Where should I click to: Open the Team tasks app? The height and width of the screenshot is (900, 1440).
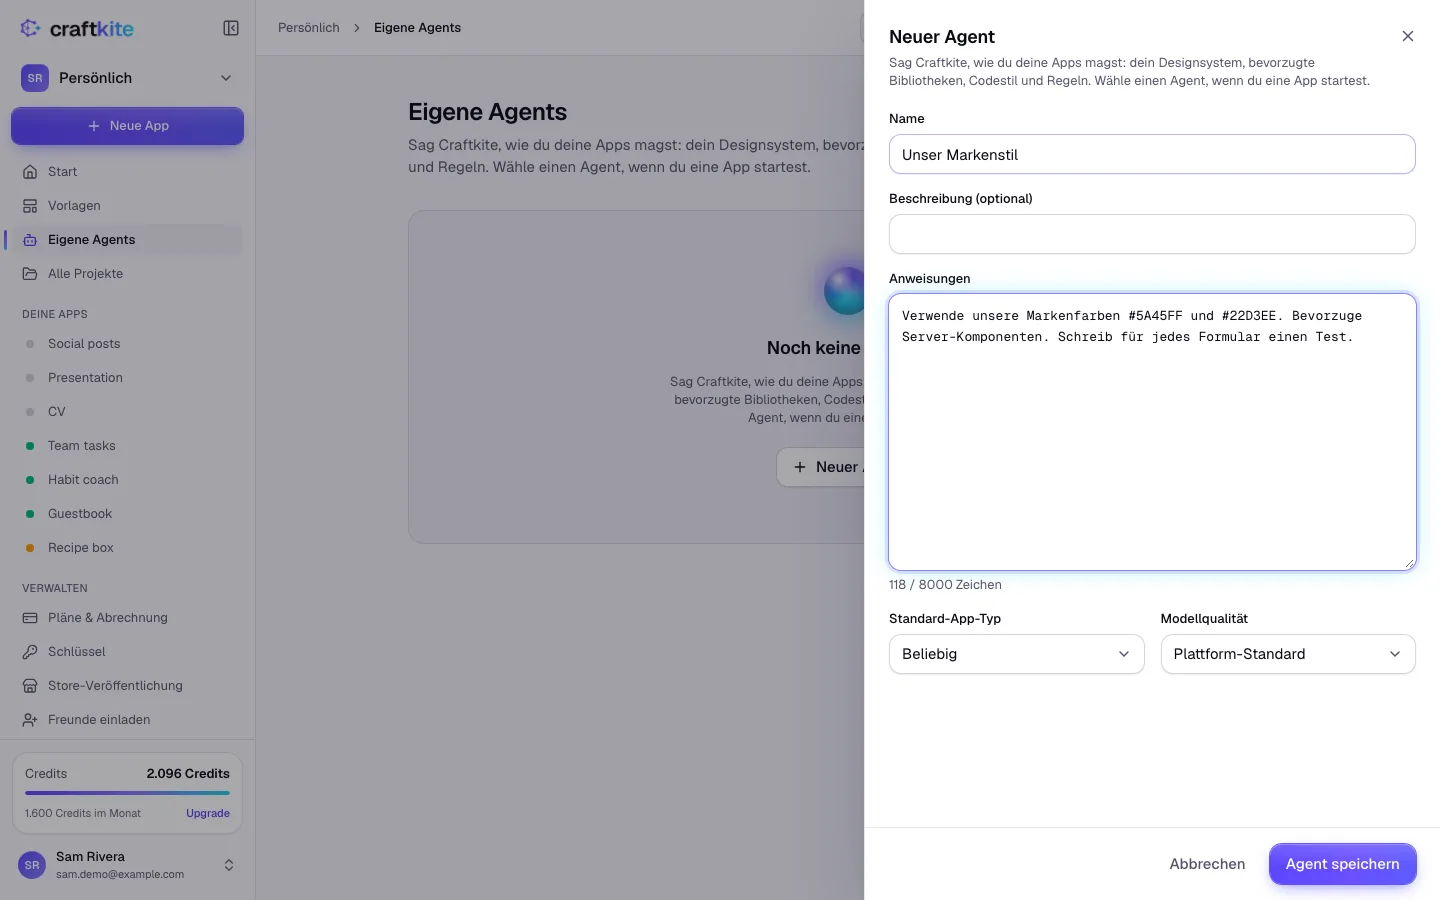coord(127,446)
